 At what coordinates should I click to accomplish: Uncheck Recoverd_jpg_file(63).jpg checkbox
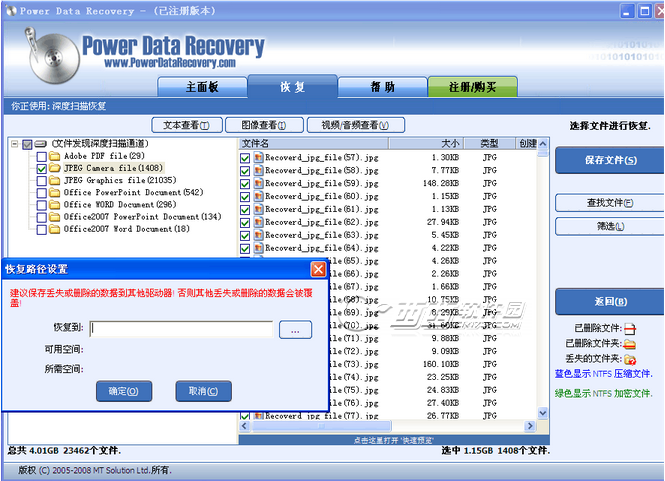[245, 236]
